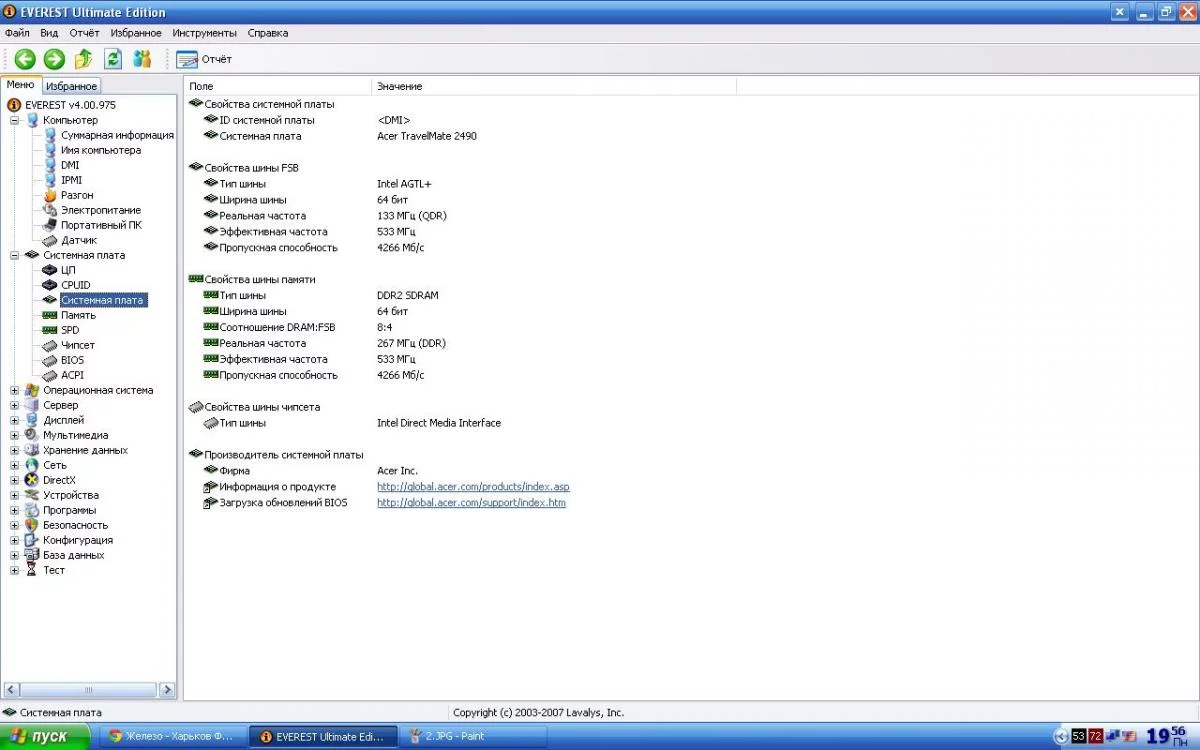The width and height of the screenshot is (1200, 750).
Task: Click the Поле column header
Action: point(277,86)
